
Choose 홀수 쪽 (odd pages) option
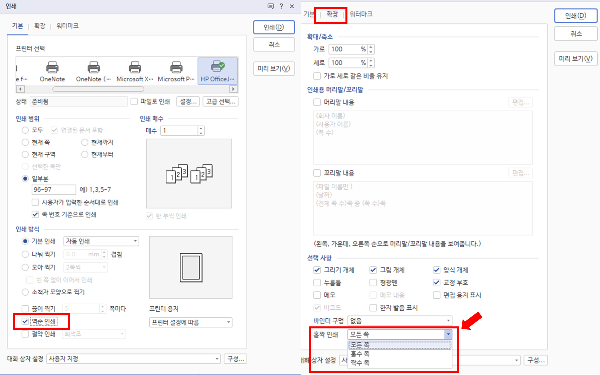click(400, 354)
